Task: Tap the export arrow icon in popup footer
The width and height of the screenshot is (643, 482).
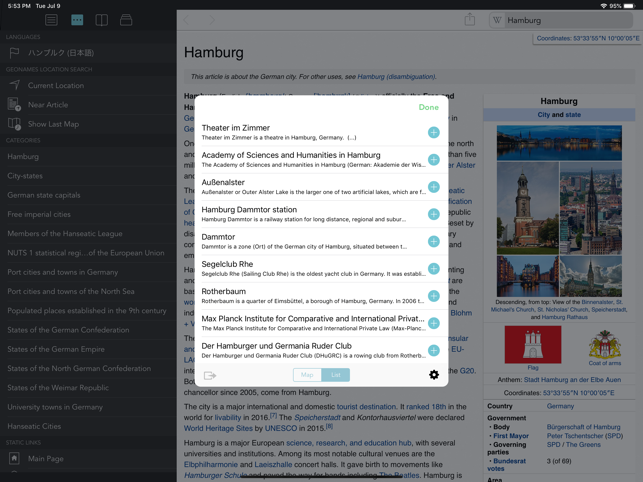Action: 210,375
